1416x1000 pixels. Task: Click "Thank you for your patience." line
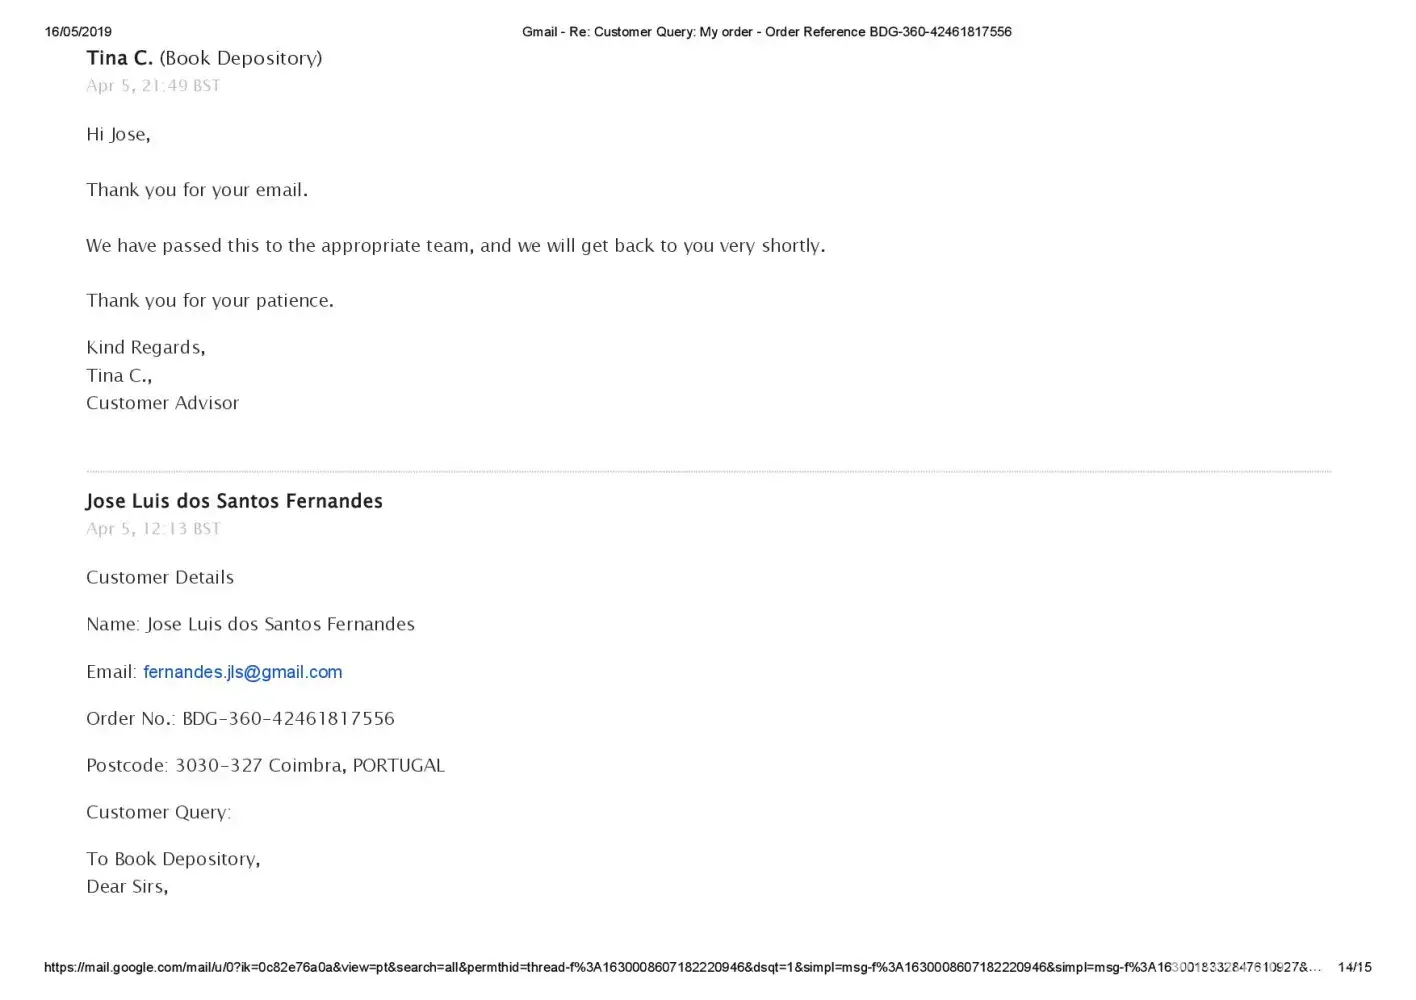point(210,301)
